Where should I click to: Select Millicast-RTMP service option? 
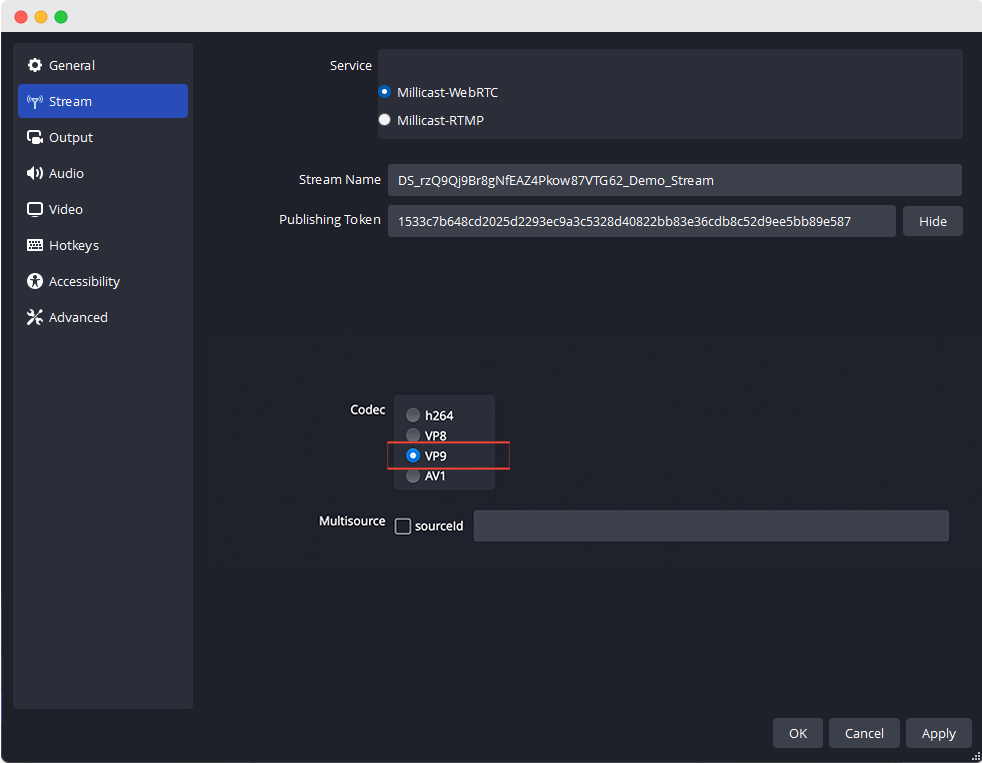coord(385,120)
